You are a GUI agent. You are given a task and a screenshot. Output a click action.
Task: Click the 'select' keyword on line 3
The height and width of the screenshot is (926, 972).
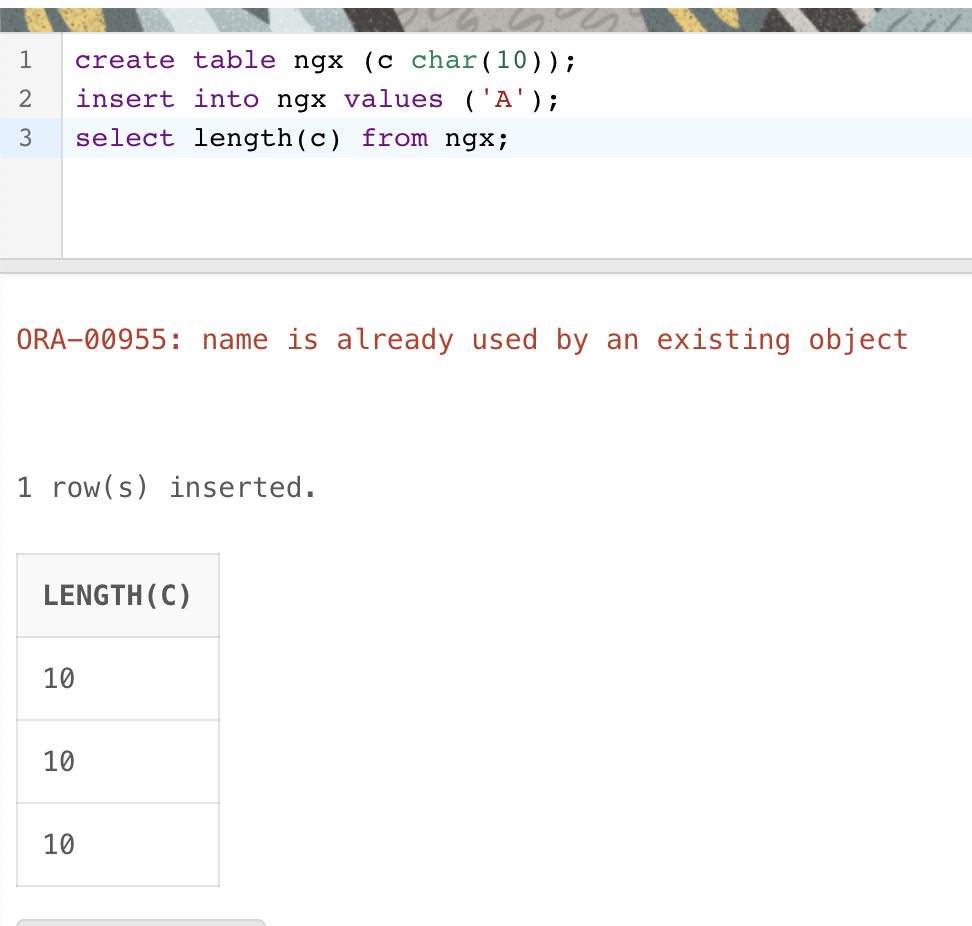125,138
